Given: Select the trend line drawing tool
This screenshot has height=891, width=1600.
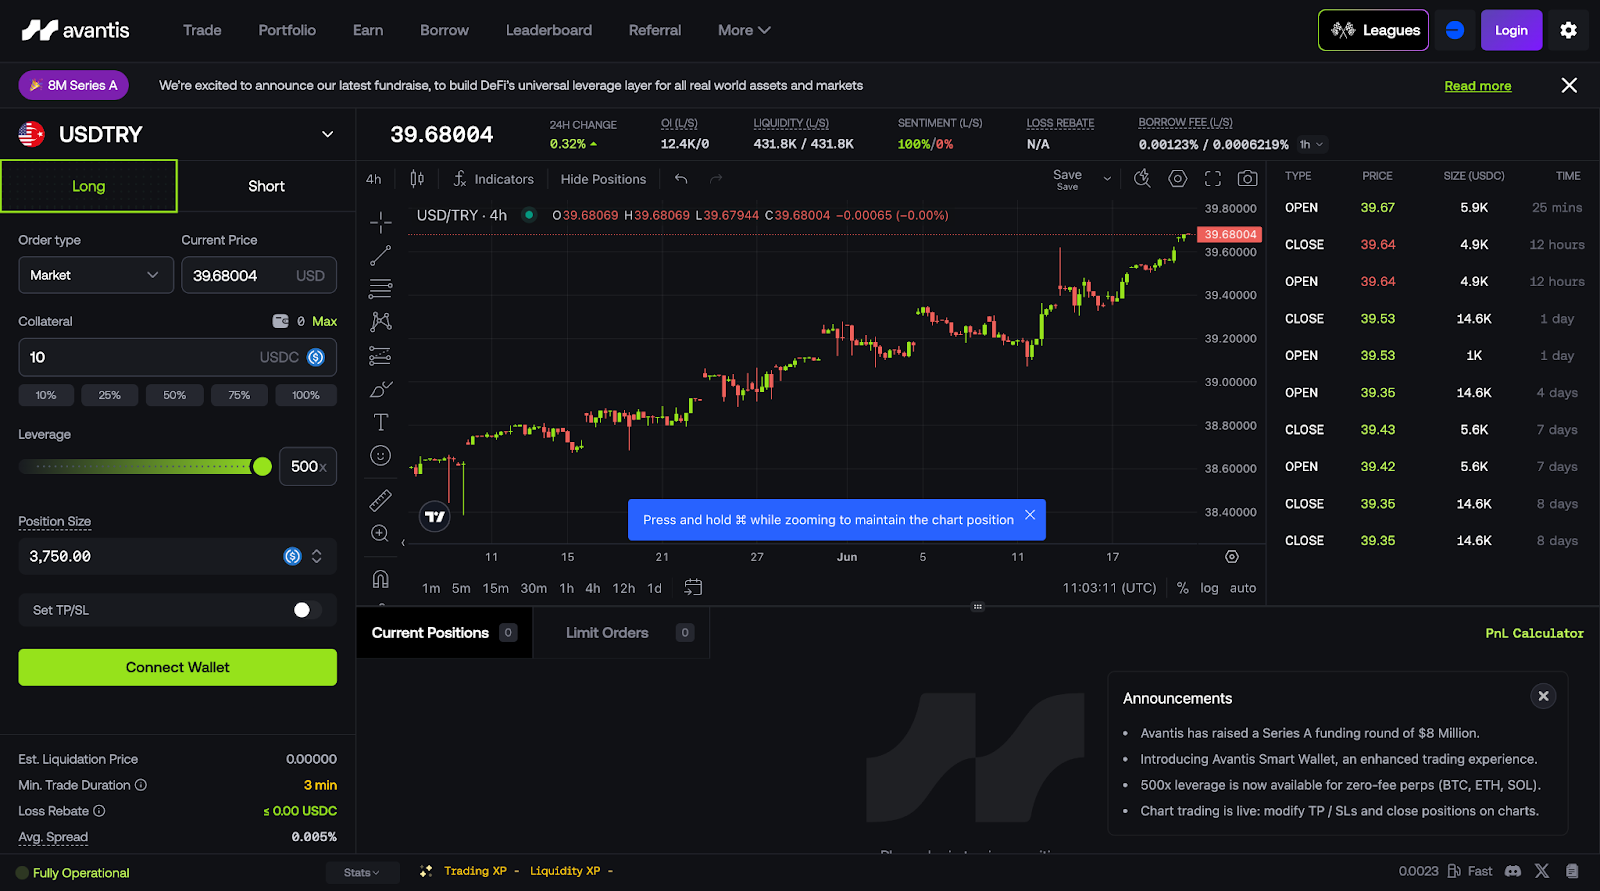Looking at the screenshot, I should coord(380,255).
